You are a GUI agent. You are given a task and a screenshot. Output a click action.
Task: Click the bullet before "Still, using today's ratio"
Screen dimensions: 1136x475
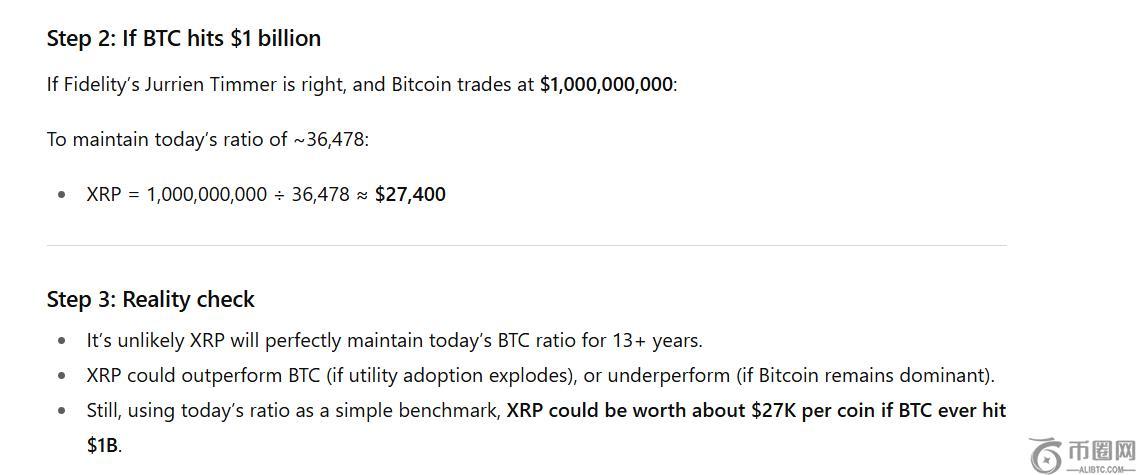coord(63,411)
